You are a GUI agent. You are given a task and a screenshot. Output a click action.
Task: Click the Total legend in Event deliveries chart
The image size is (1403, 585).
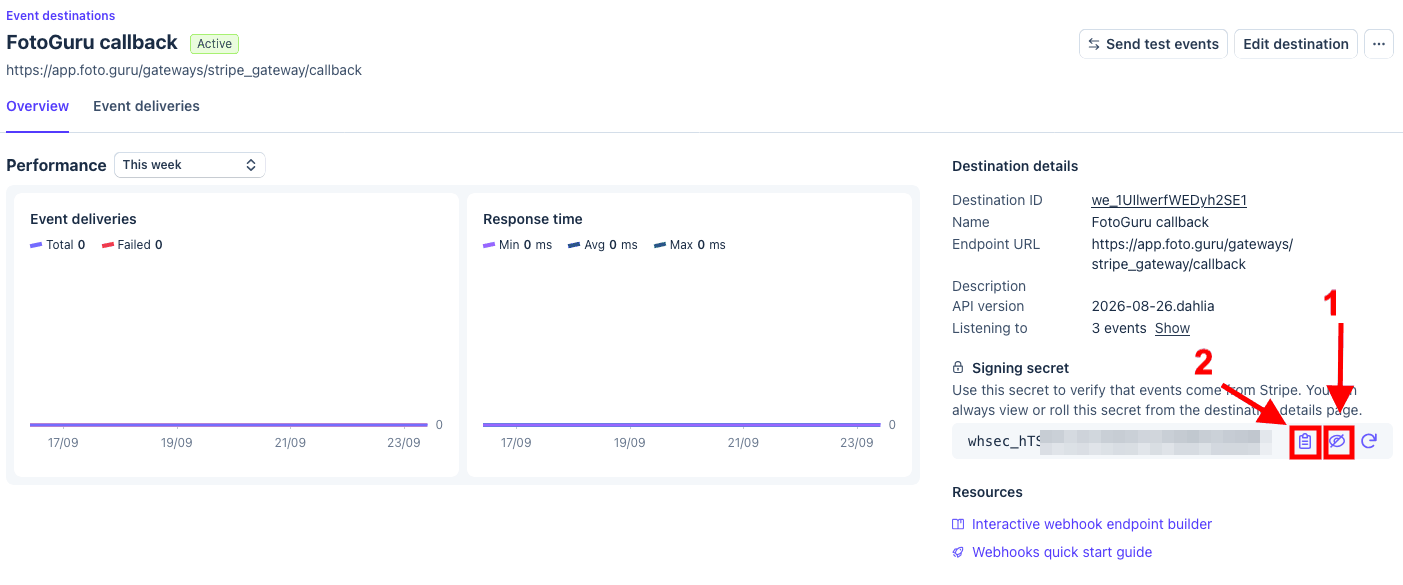click(x=58, y=245)
